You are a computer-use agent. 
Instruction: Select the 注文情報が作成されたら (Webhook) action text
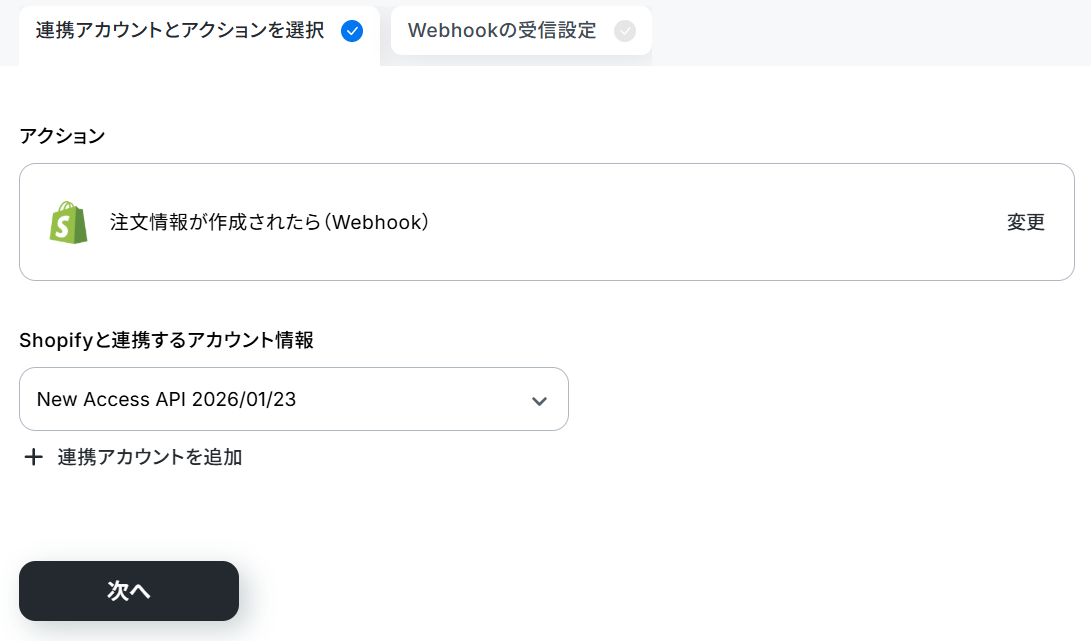[x=269, y=222]
